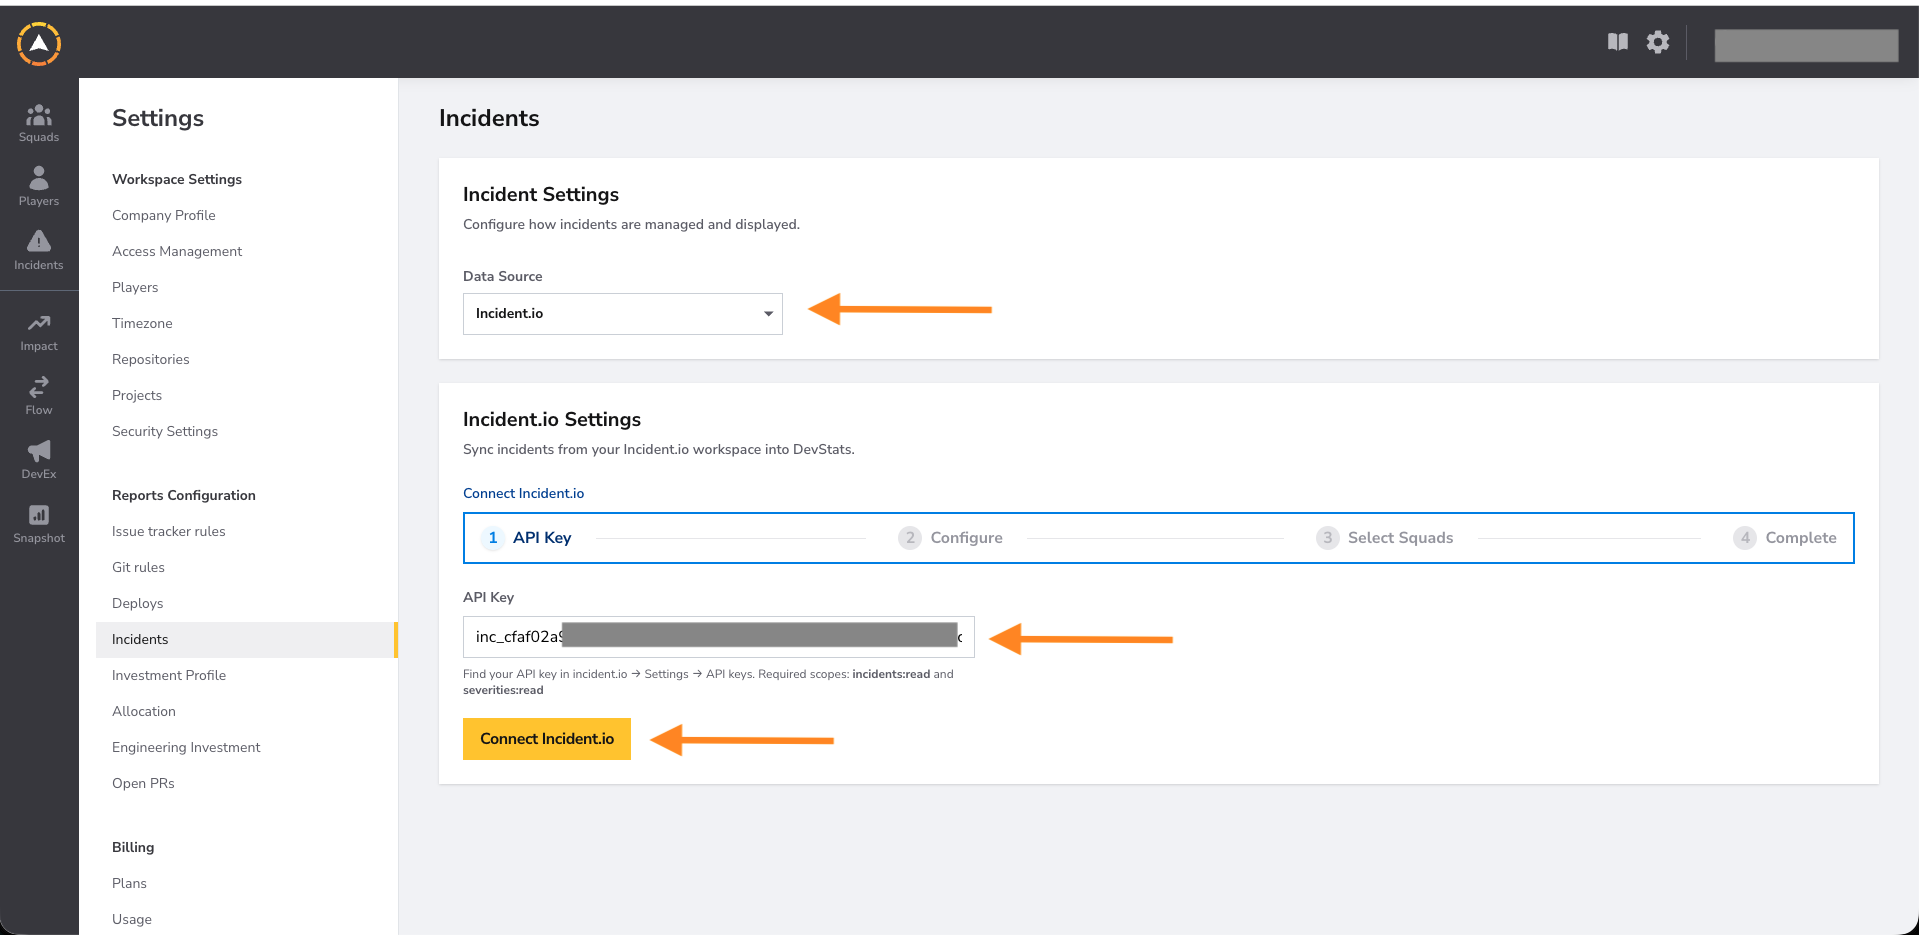Select the Configure step
The height and width of the screenshot is (935, 1919).
[x=950, y=538]
